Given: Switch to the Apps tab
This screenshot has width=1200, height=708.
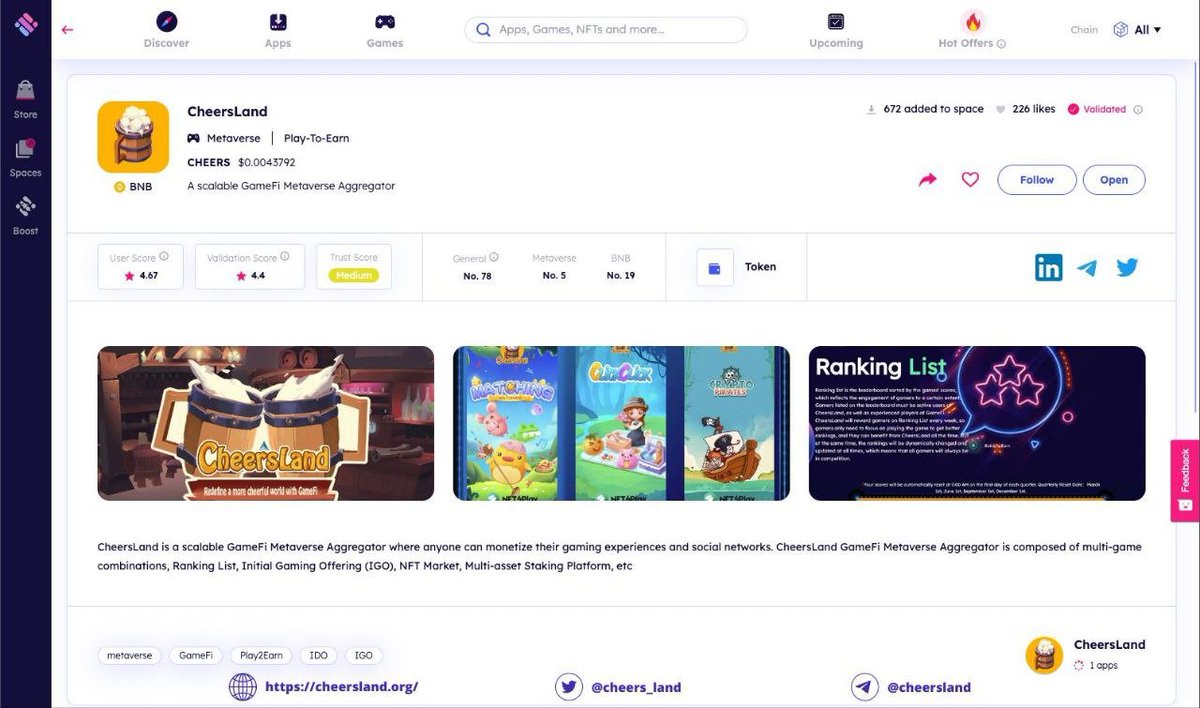Looking at the screenshot, I should point(278,30).
